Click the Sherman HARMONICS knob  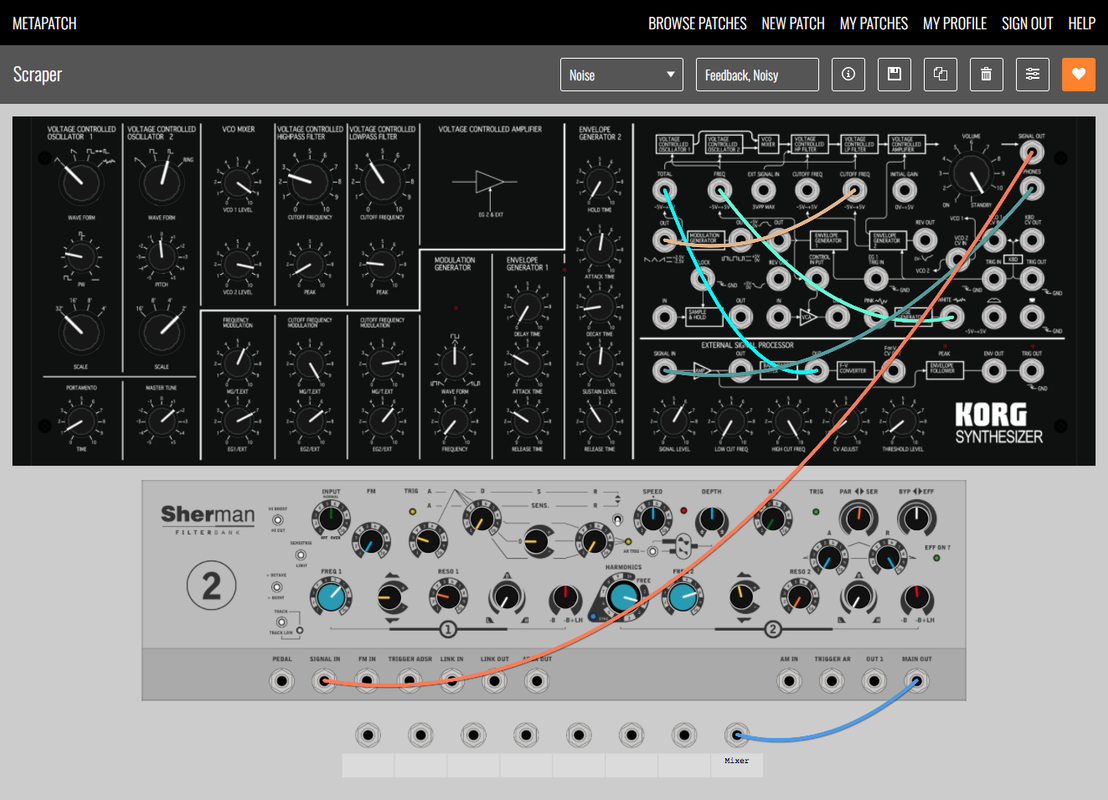tap(623, 598)
